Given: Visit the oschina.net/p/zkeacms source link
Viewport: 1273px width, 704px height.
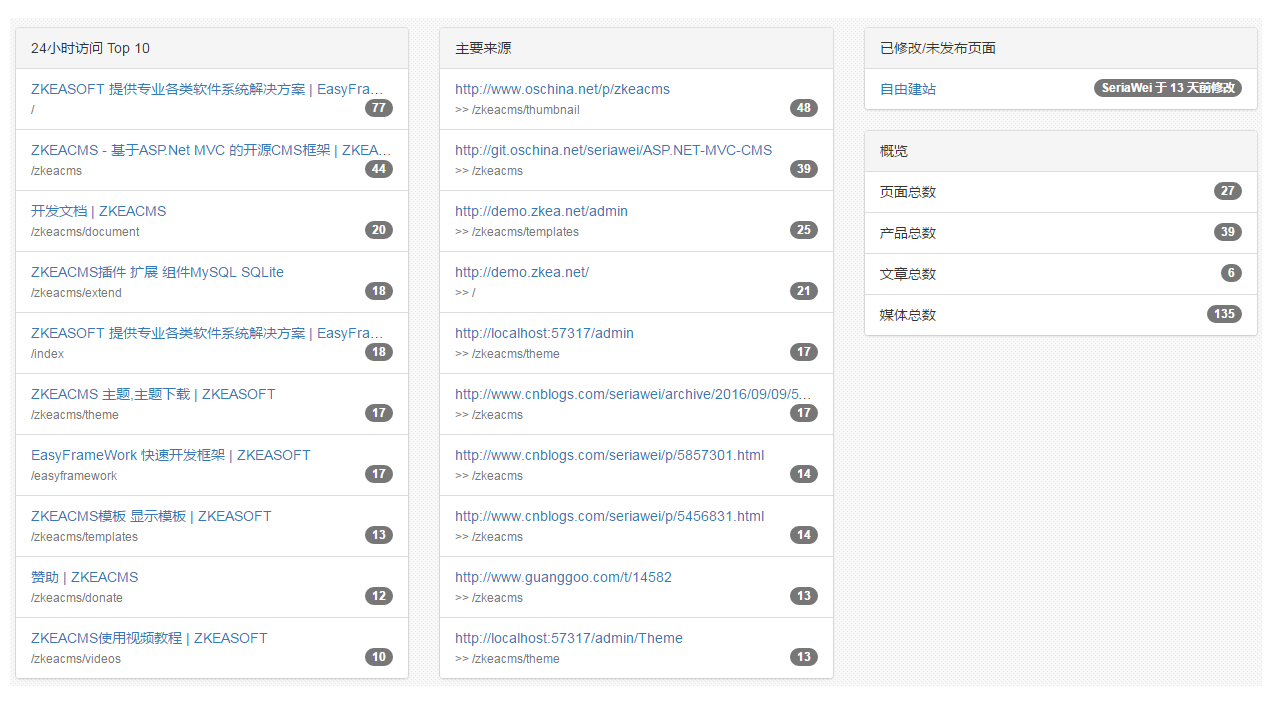Looking at the screenshot, I should pyautogui.click(x=562, y=89).
